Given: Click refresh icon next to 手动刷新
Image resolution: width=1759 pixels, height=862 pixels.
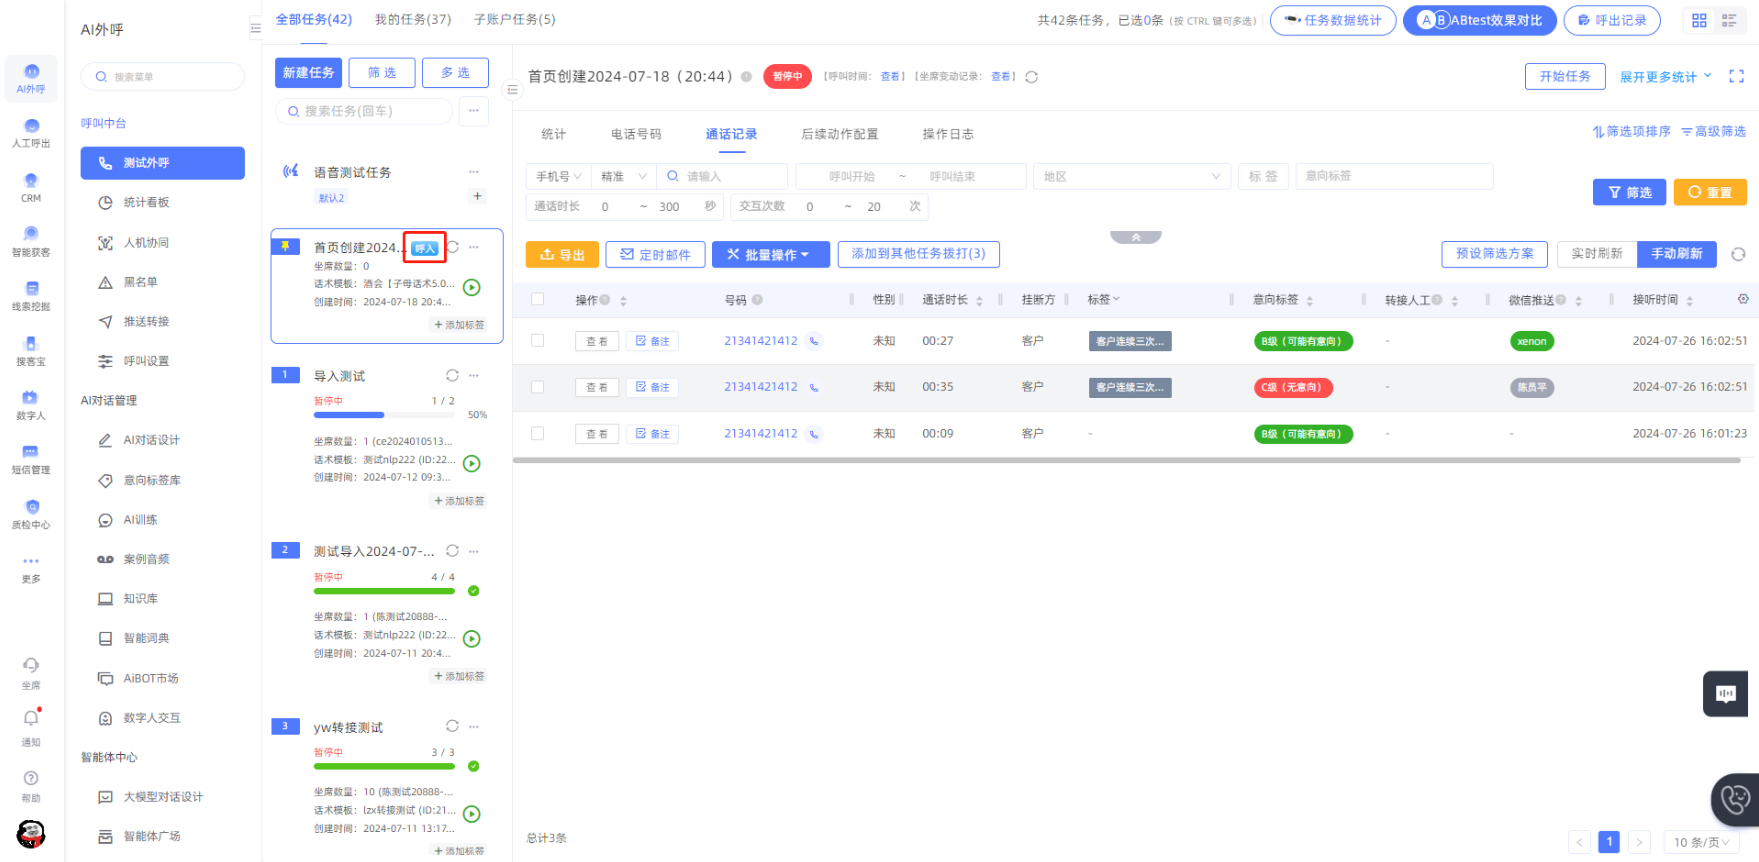Looking at the screenshot, I should click(x=1738, y=254).
